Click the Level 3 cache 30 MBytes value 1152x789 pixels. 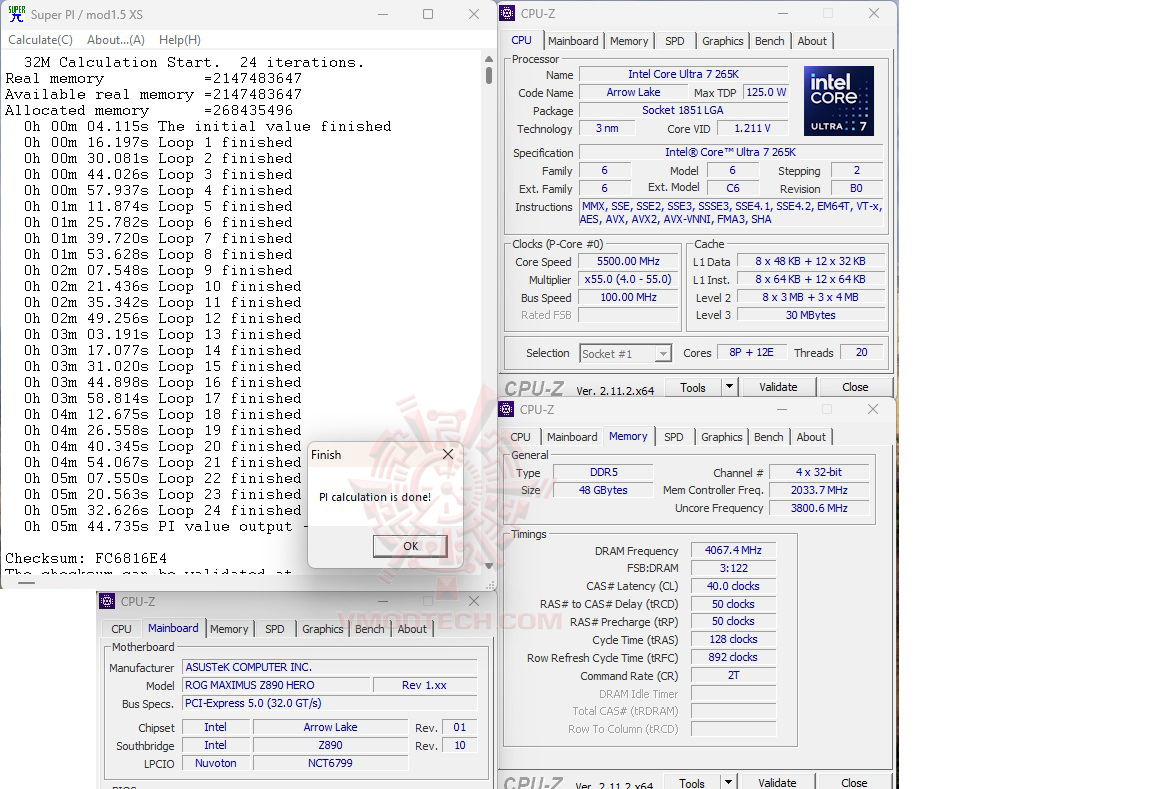tap(810, 315)
